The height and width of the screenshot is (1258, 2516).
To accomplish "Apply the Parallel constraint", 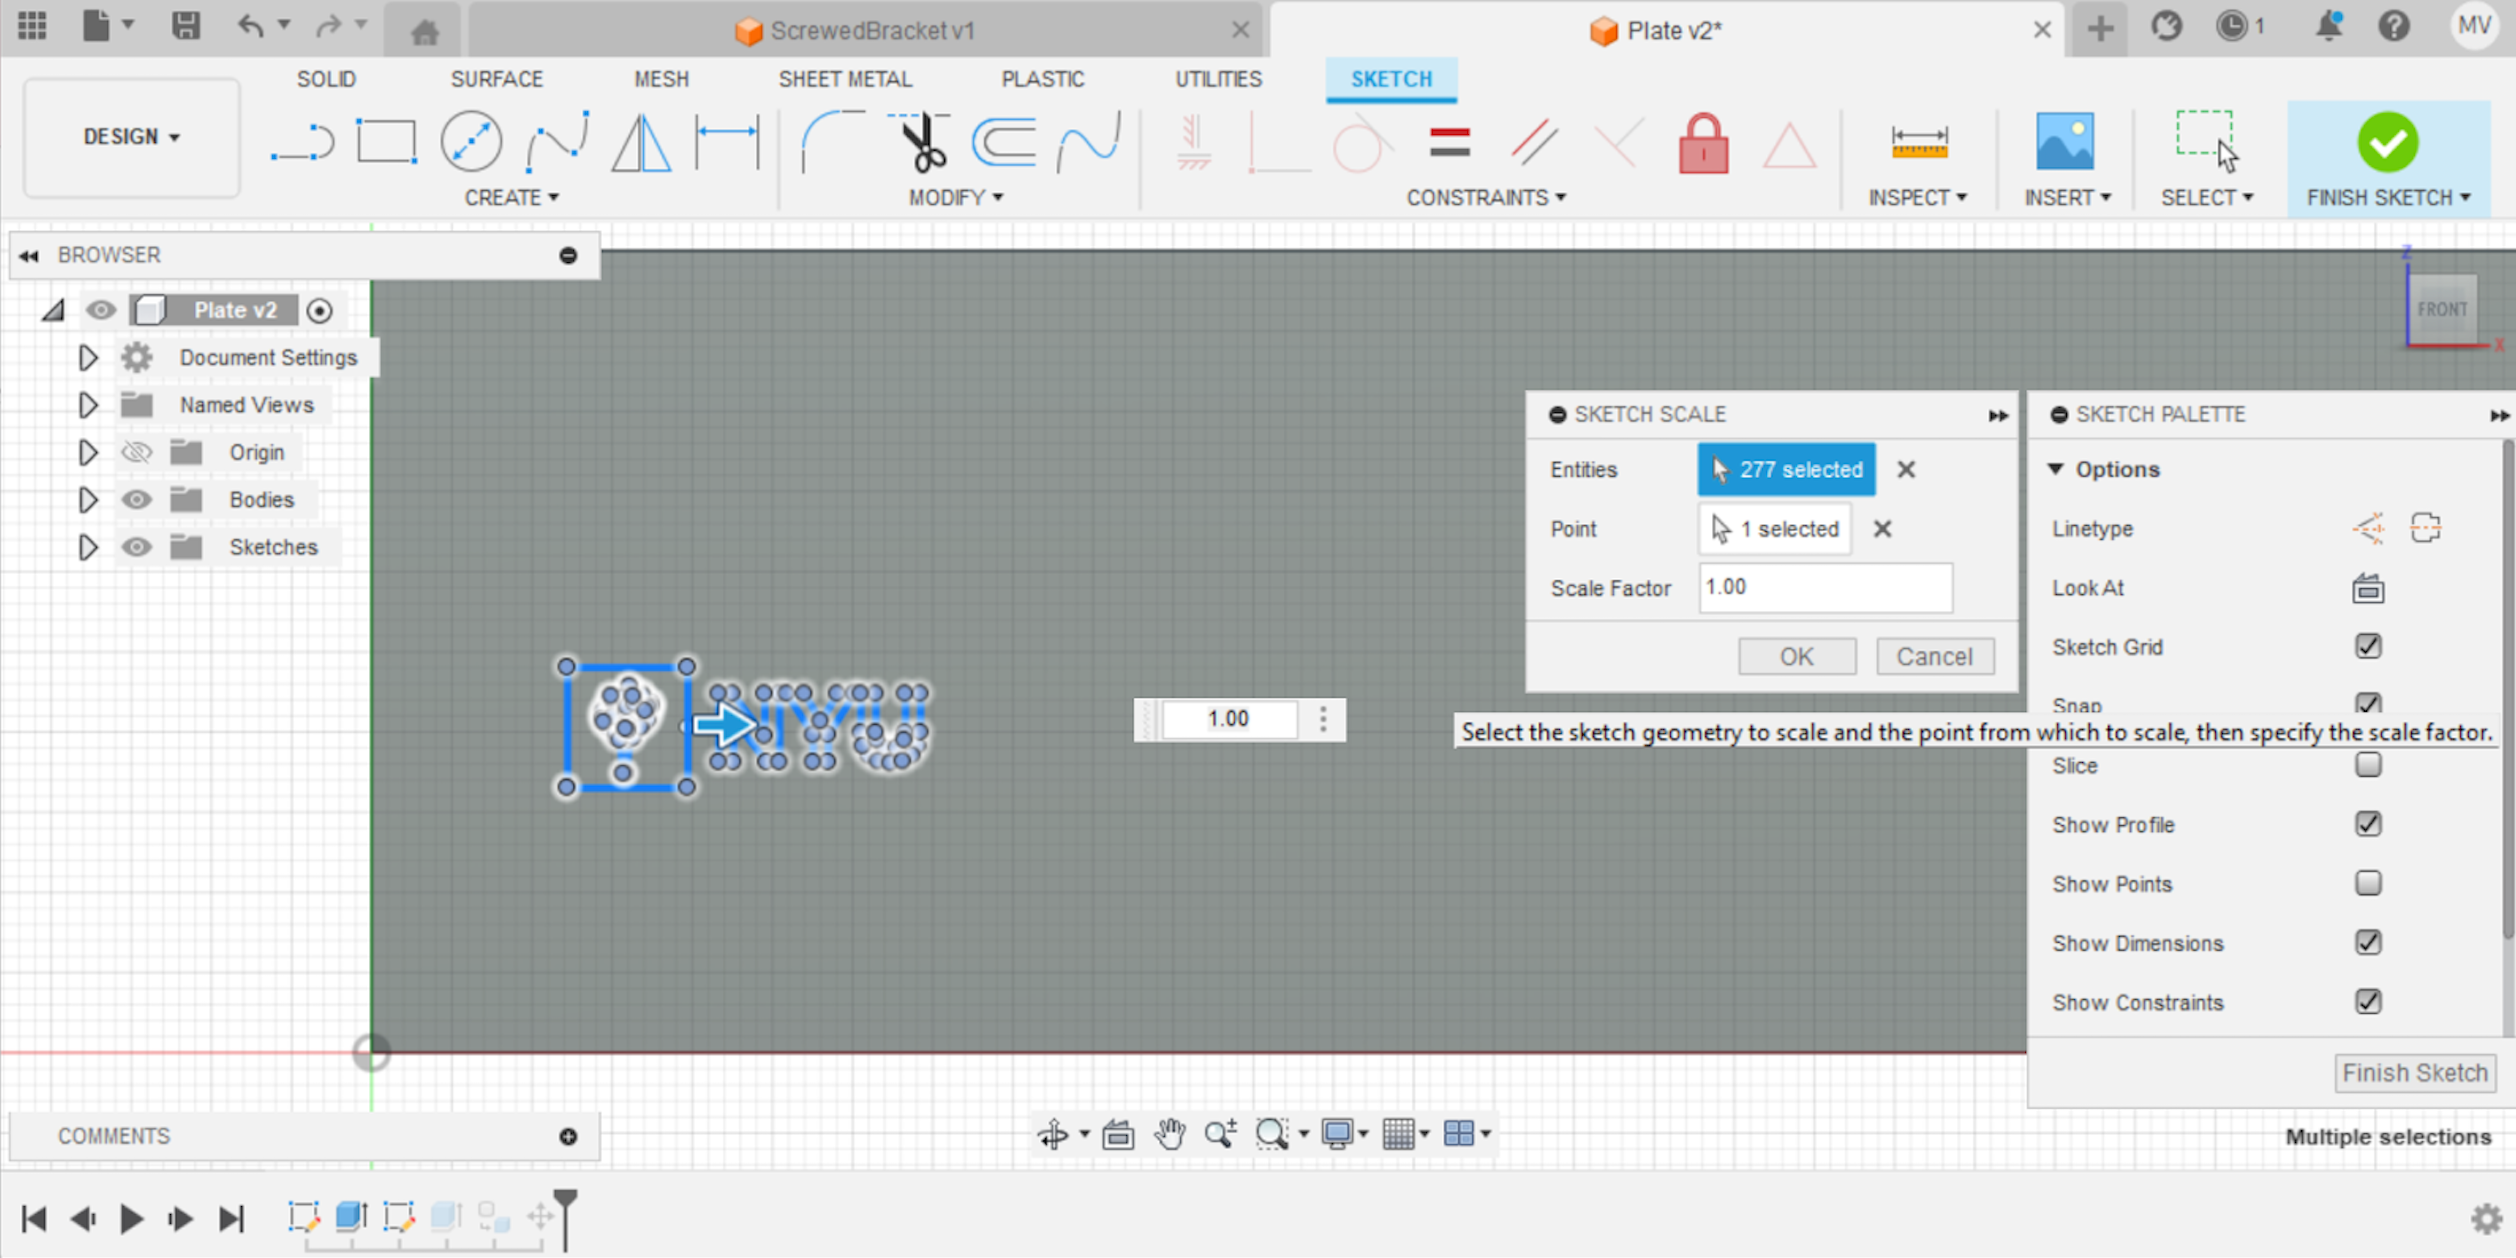I will point(1534,142).
